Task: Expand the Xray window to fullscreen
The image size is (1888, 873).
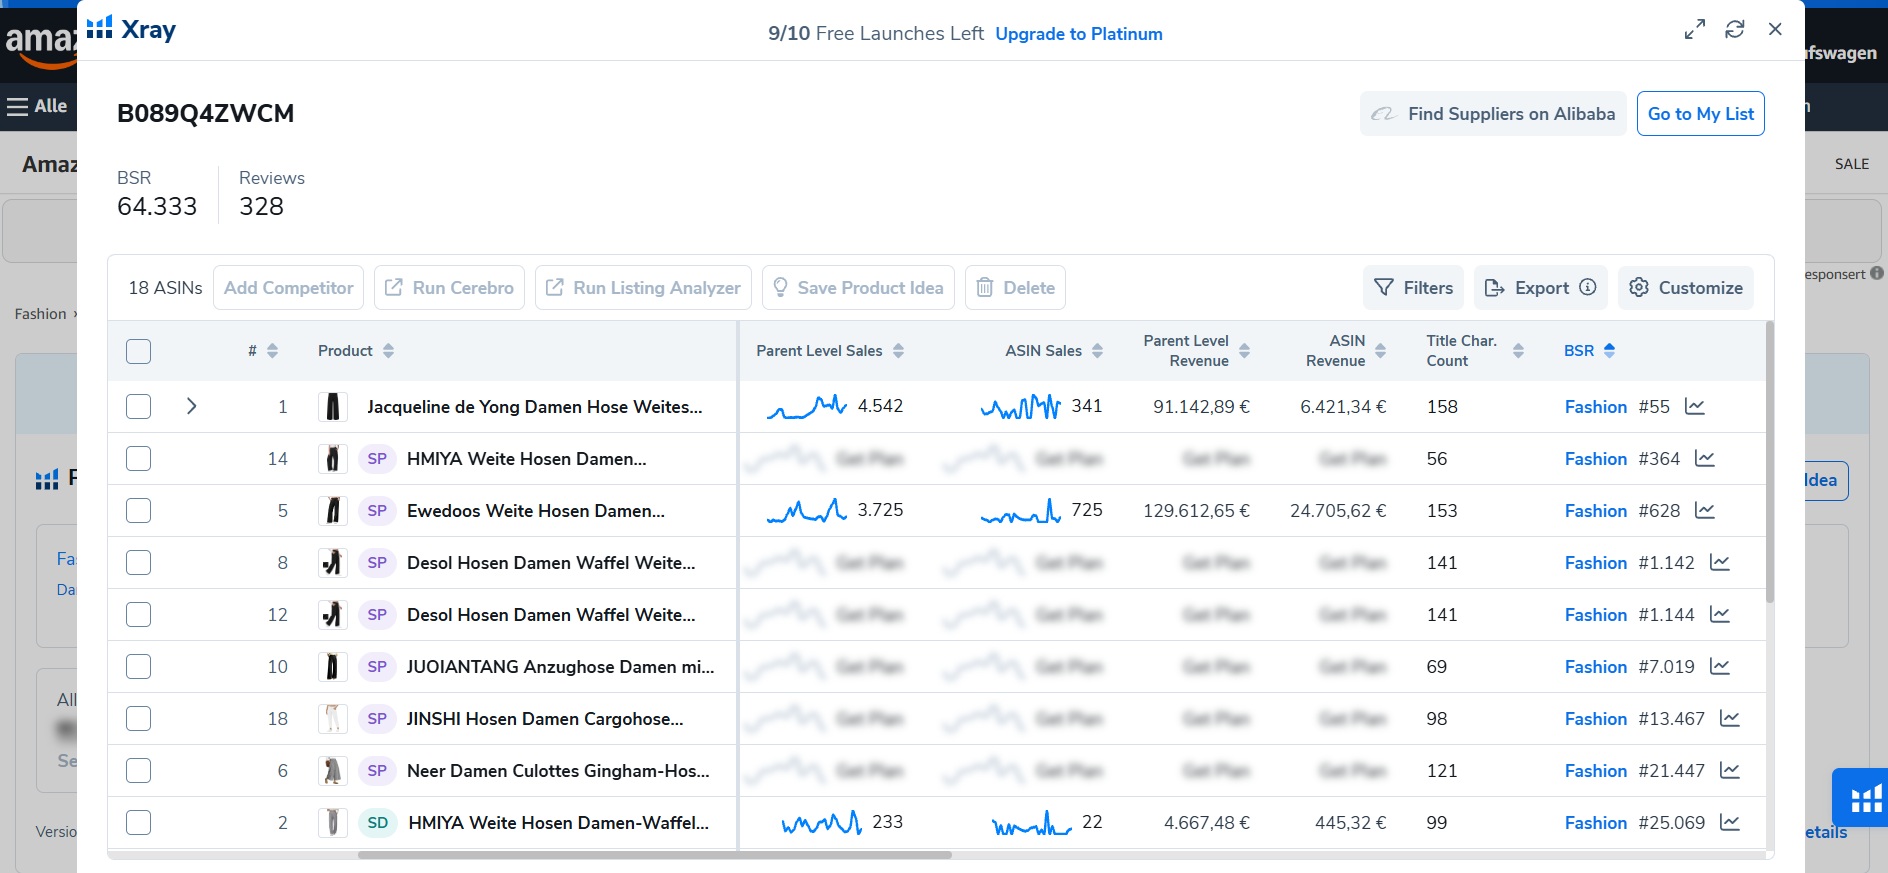Action: [x=1694, y=30]
